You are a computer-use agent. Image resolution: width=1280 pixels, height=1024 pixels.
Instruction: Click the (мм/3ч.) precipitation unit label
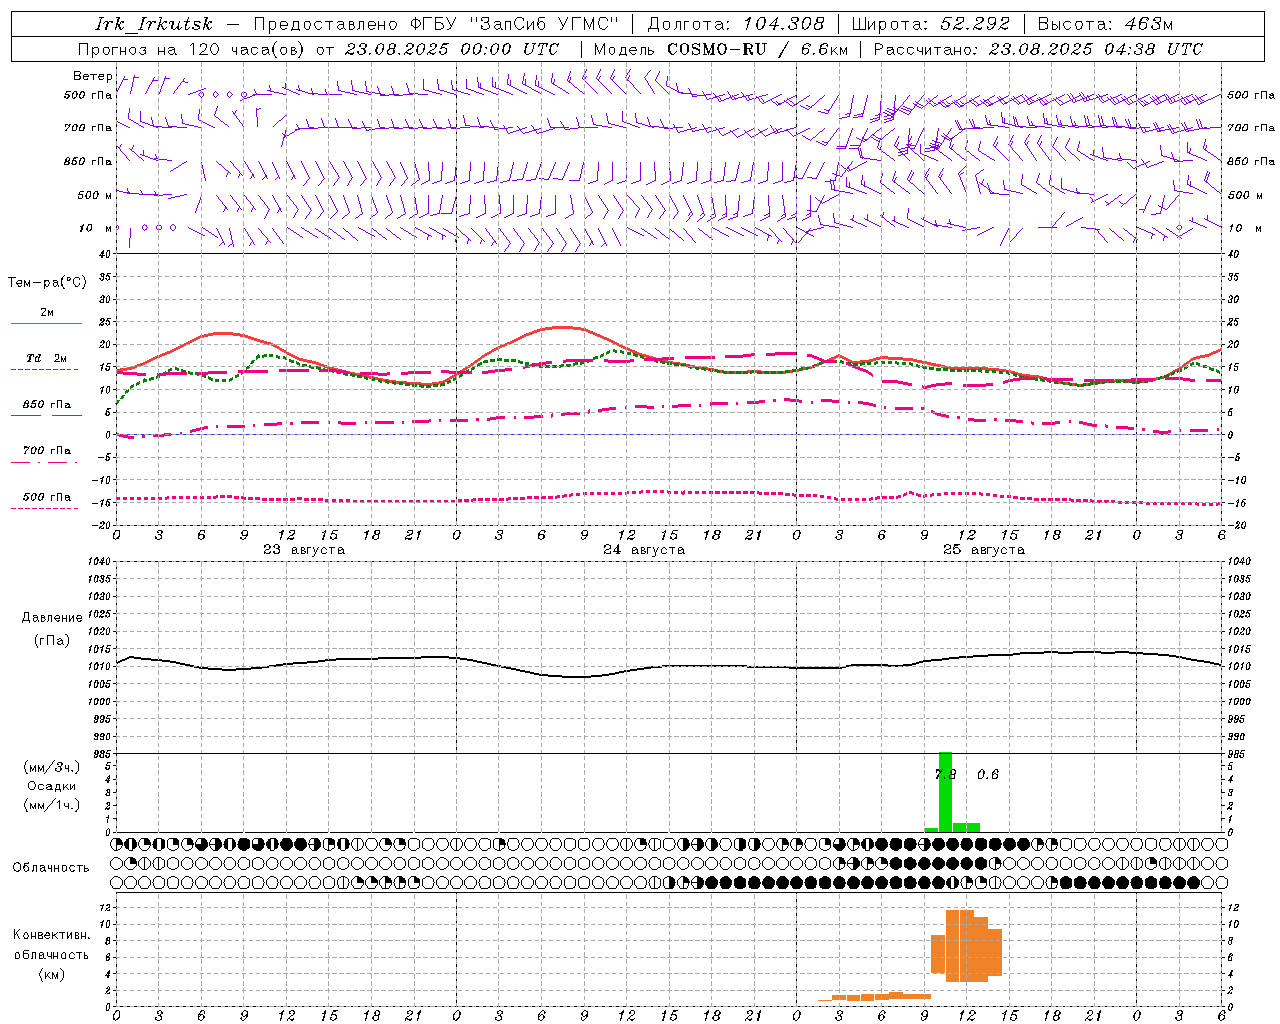pyautogui.click(x=52, y=767)
